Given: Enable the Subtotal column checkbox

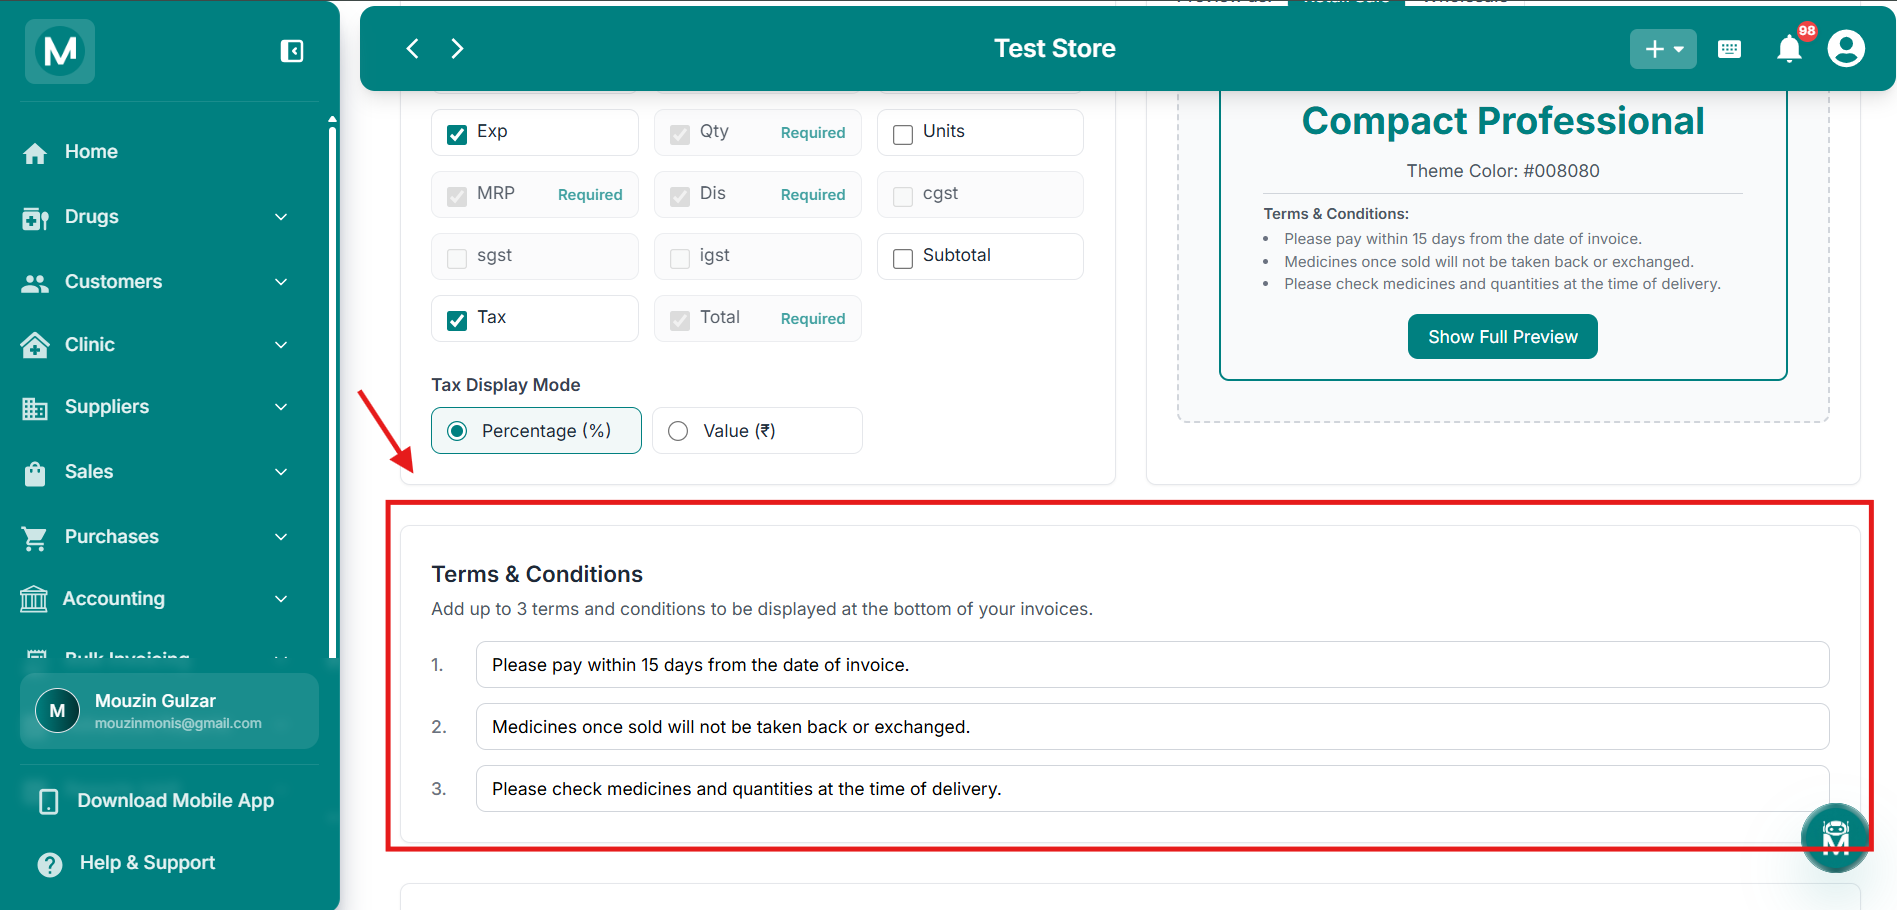Looking at the screenshot, I should point(903,258).
